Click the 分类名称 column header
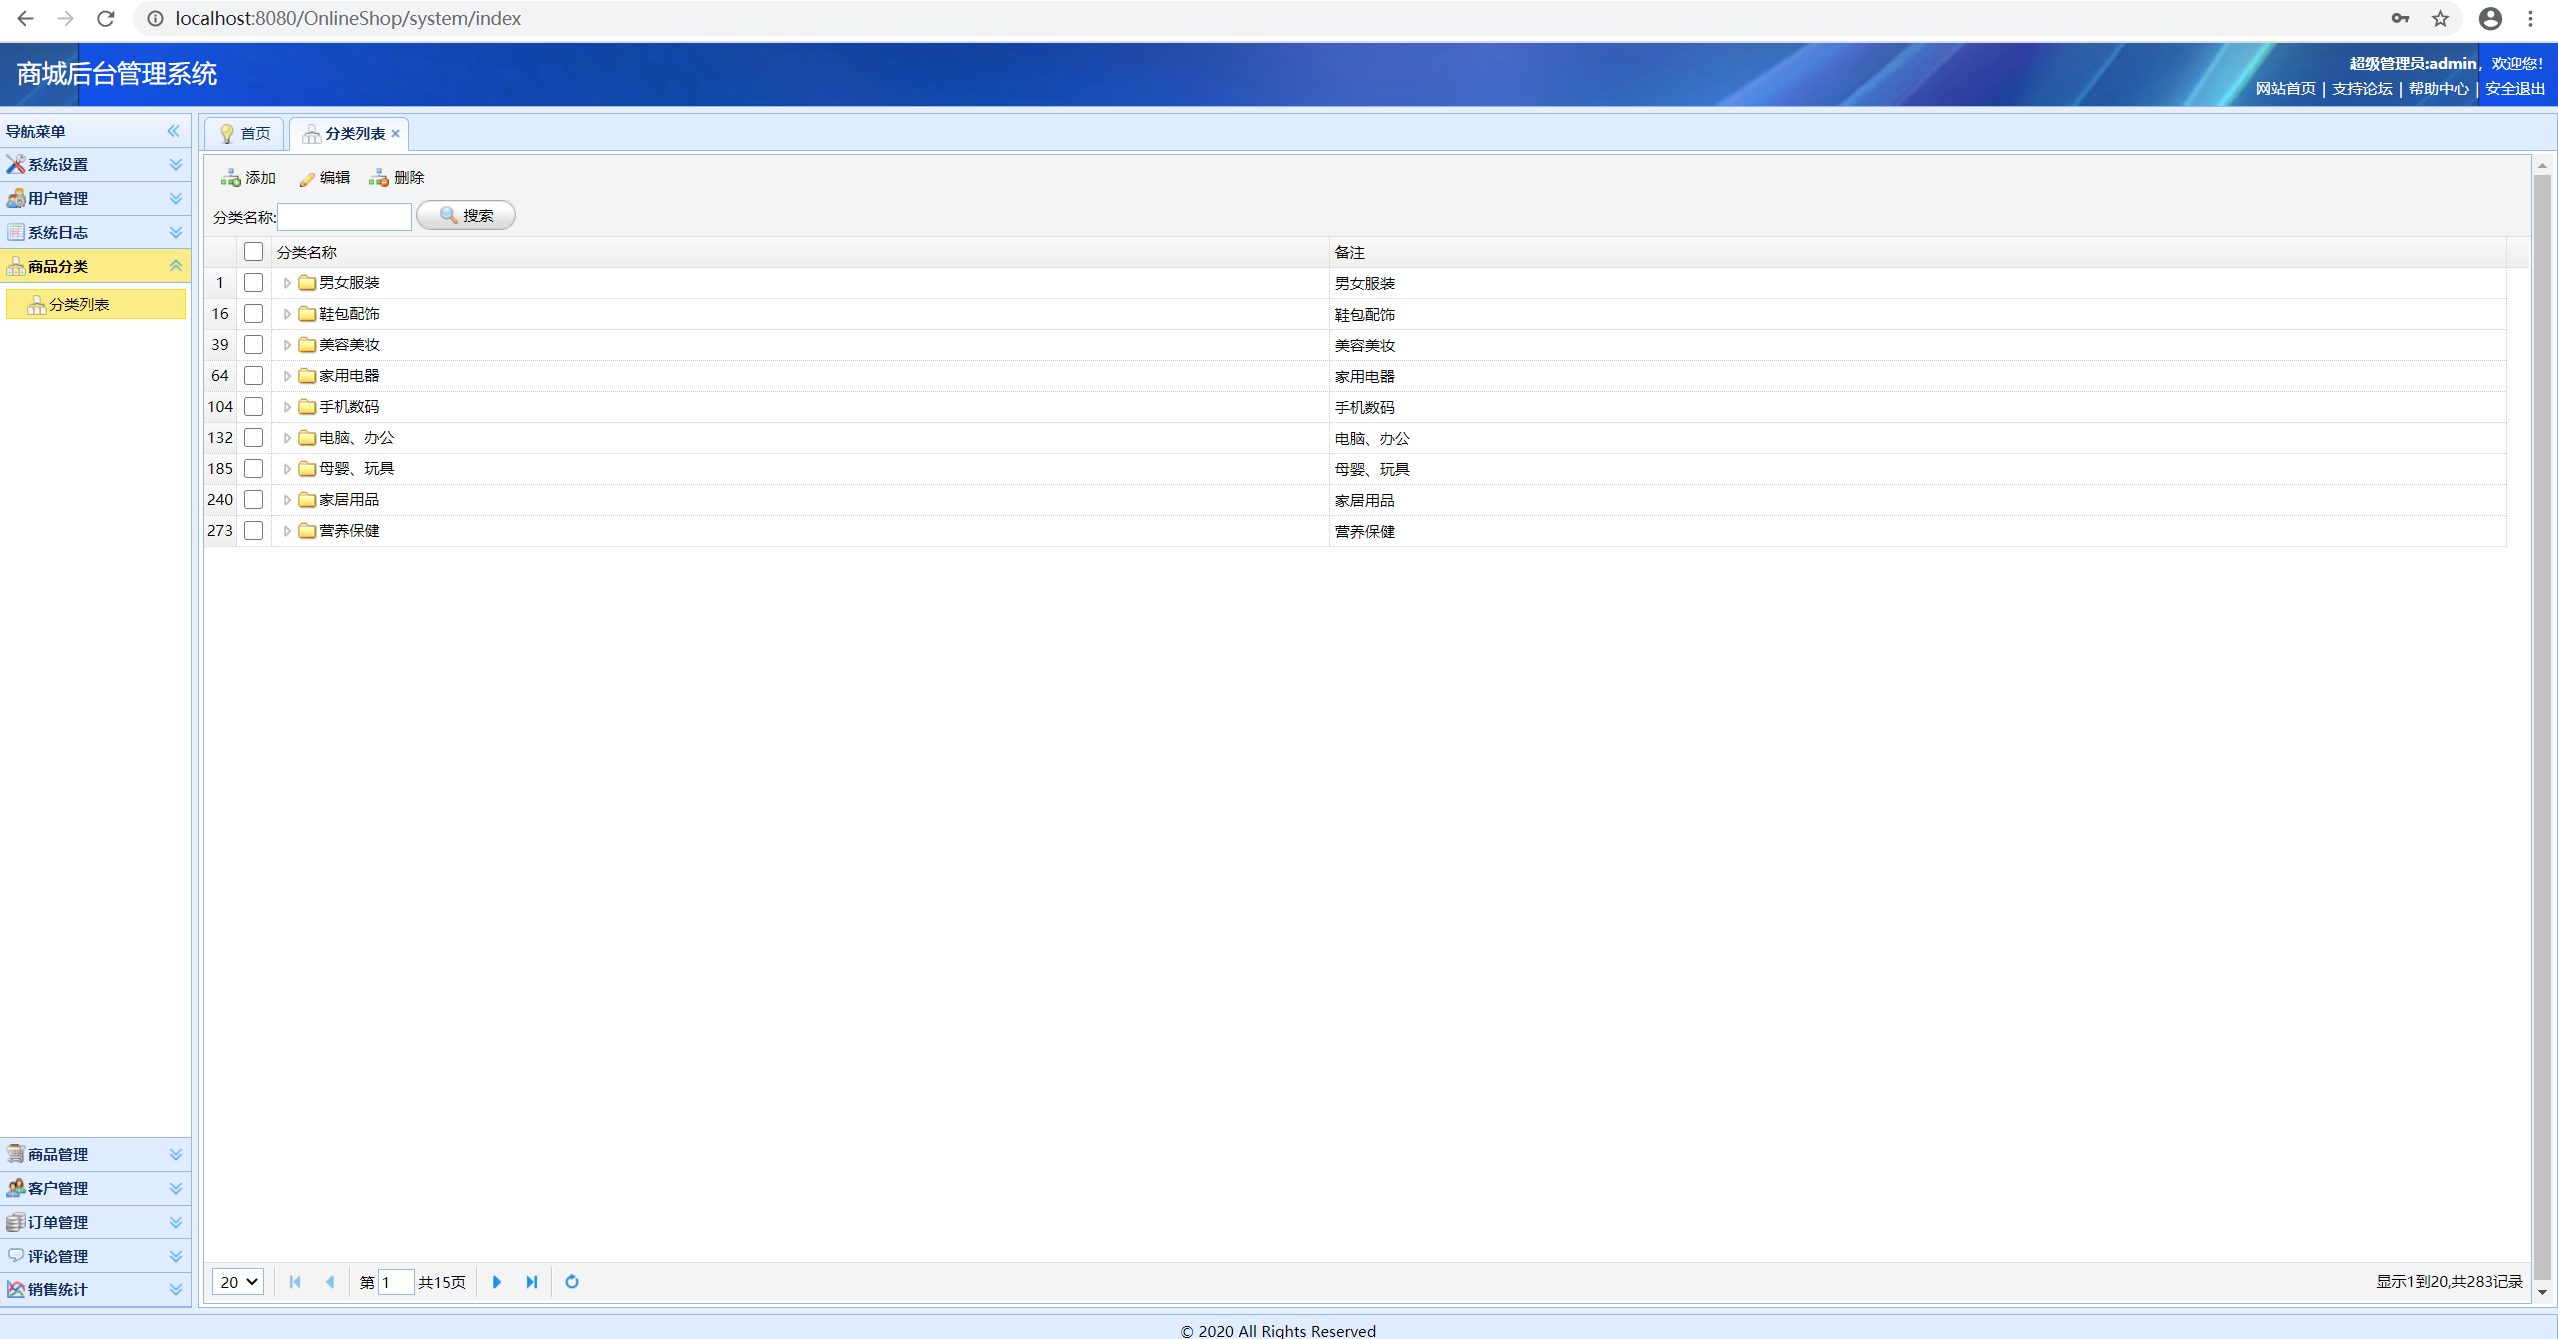Viewport: 2558px width, 1339px height. pyautogui.click(x=800, y=252)
